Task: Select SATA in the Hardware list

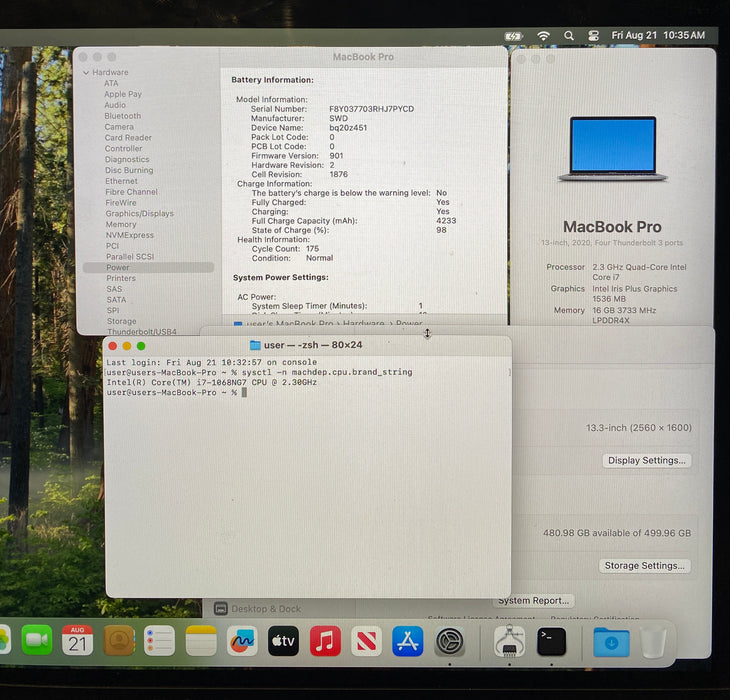Action: 116,300
